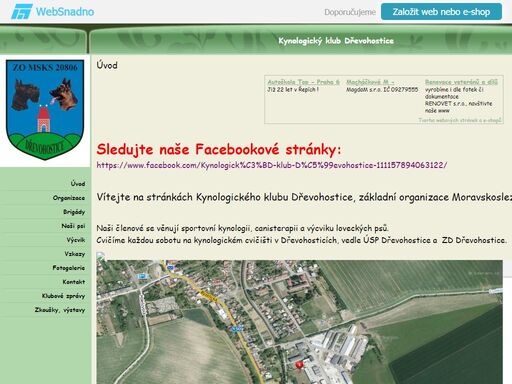This screenshot has width=512, height=384.
Task: Select the Výcvik menu item
Action: (x=76, y=240)
